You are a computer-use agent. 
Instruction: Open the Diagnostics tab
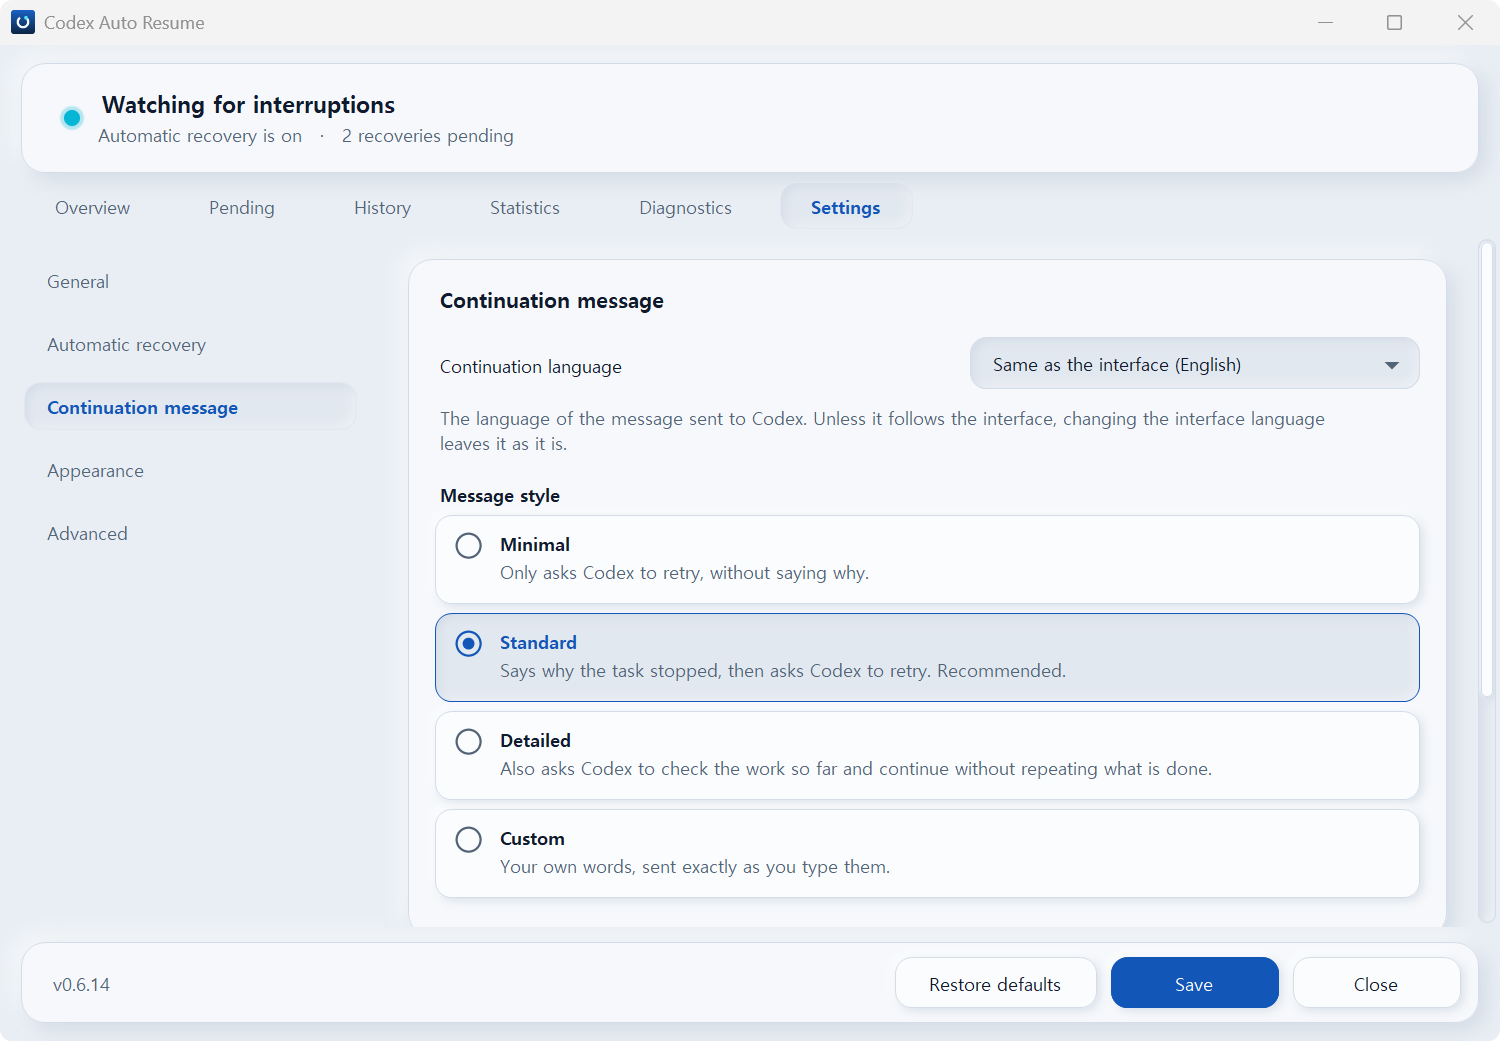coord(686,208)
